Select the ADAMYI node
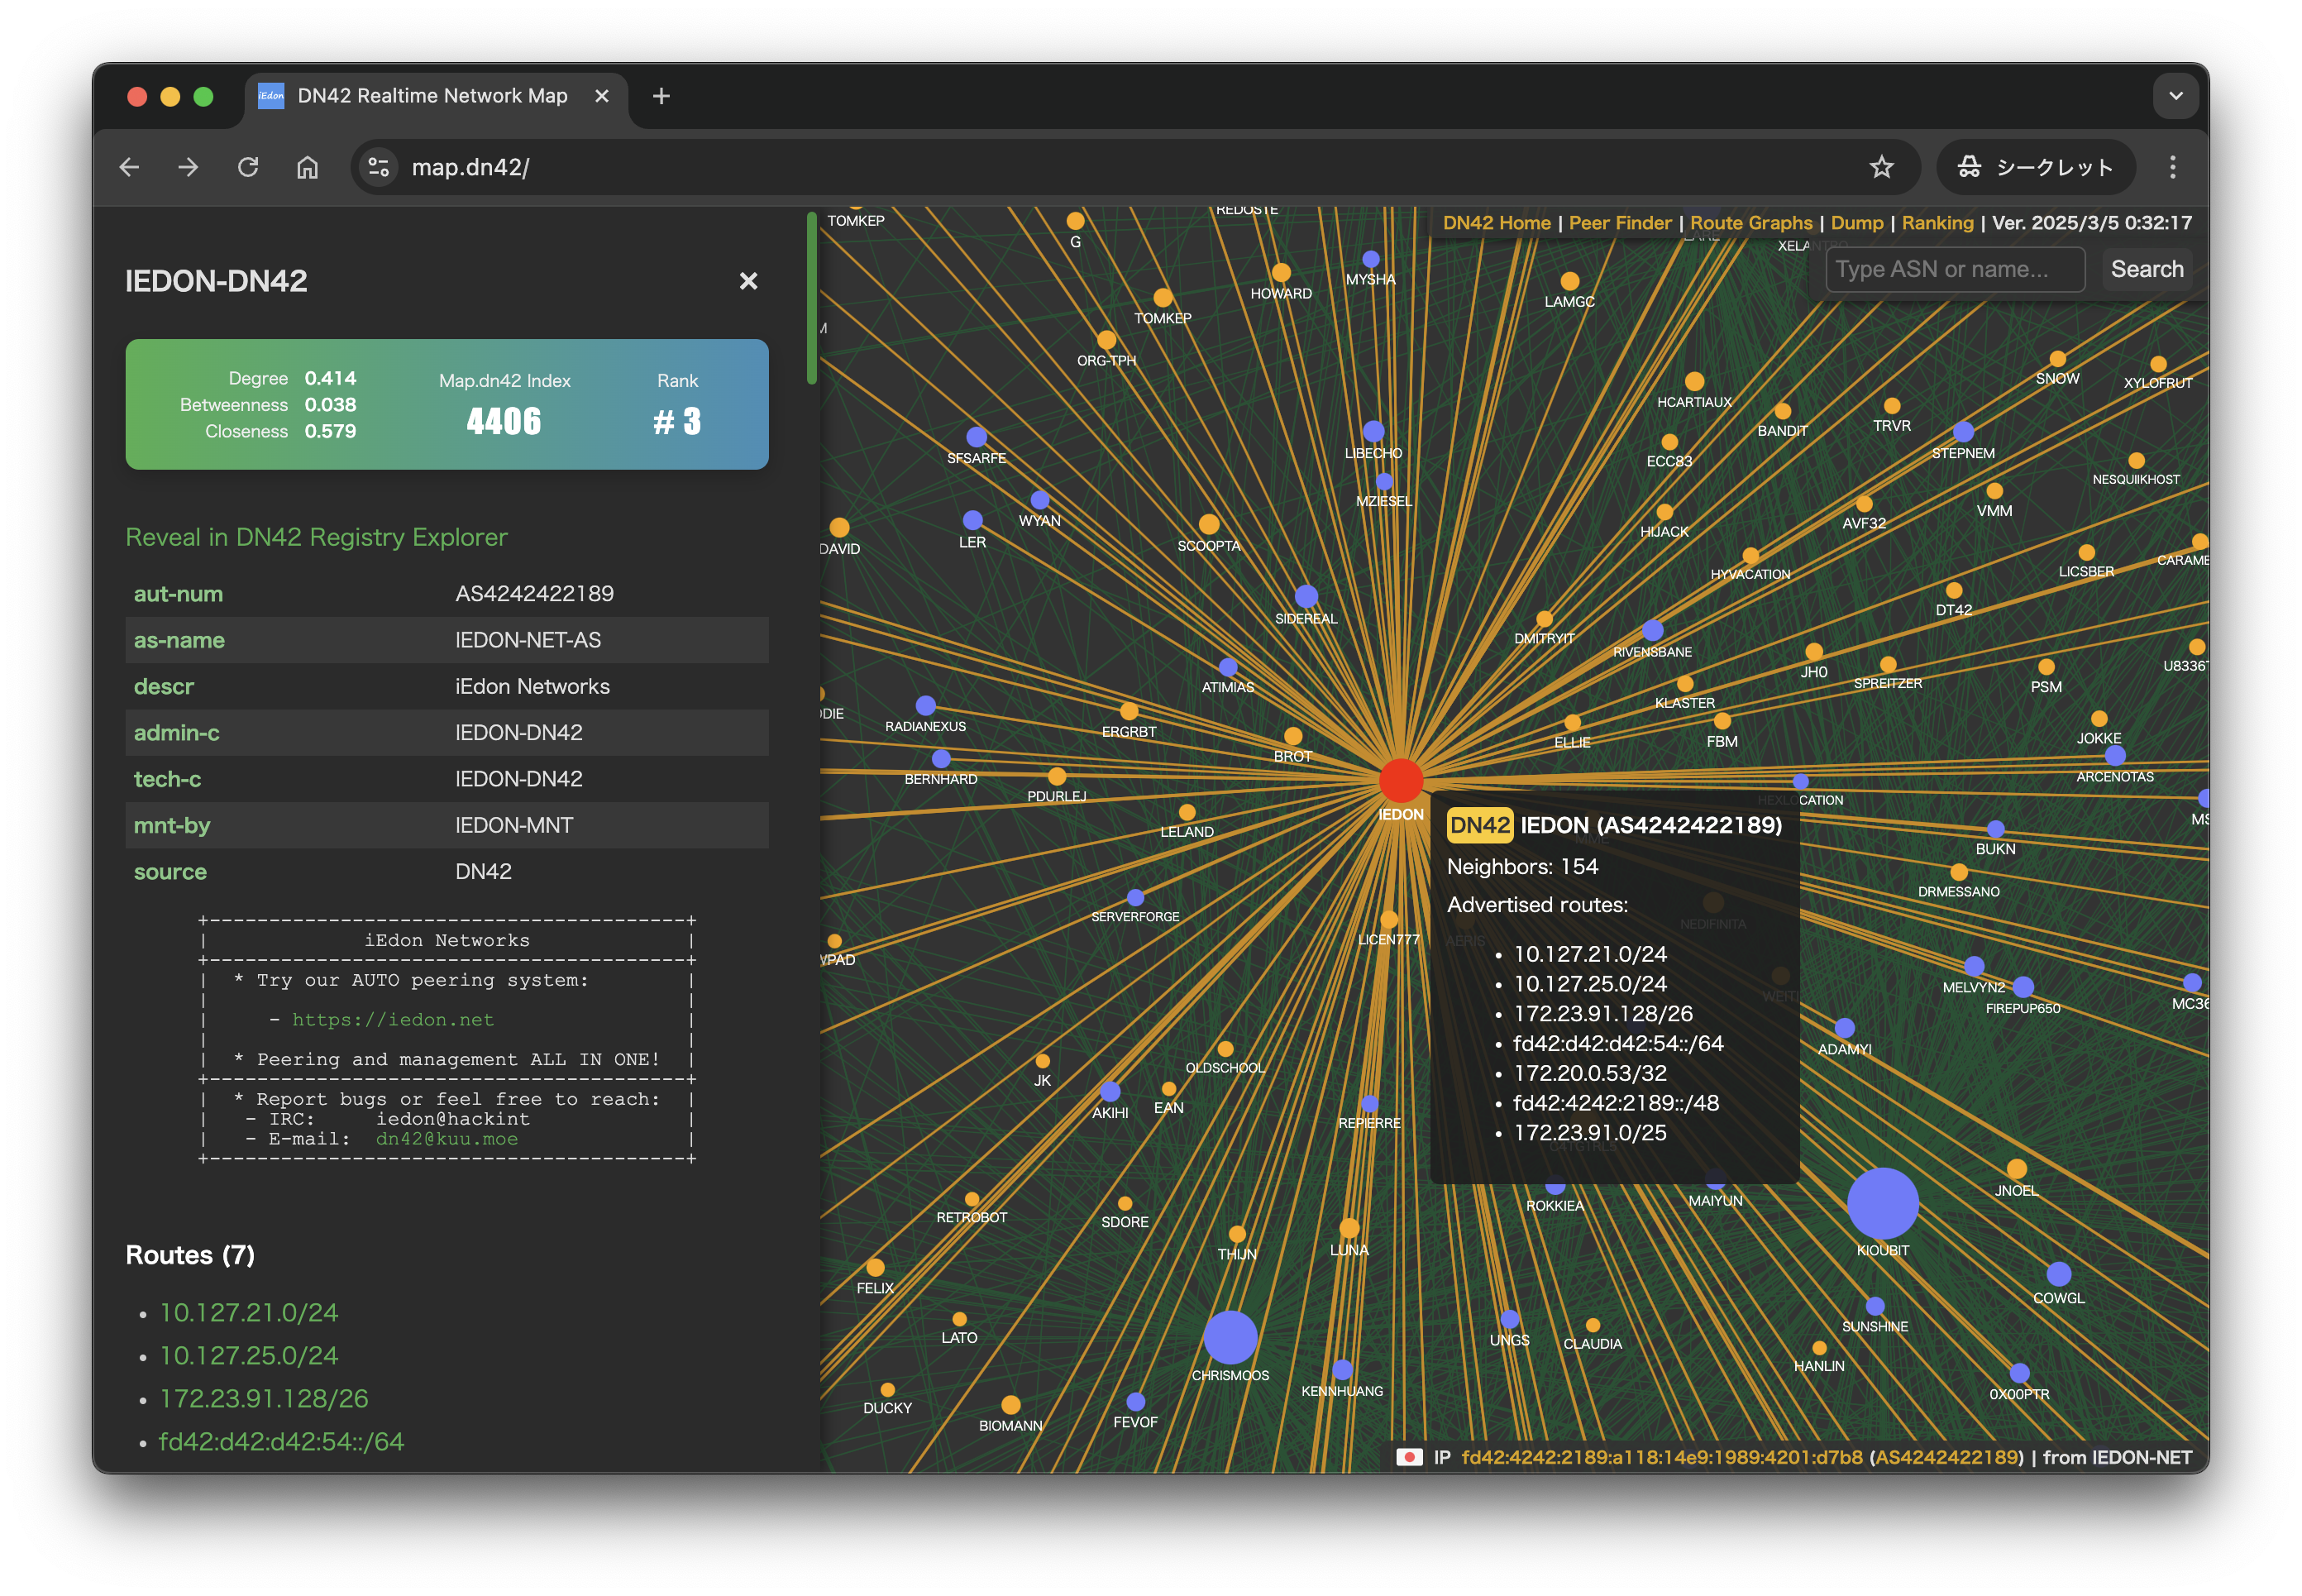Image resolution: width=2302 pixels, height=1596 pixels. (x=1844, y=1028)
